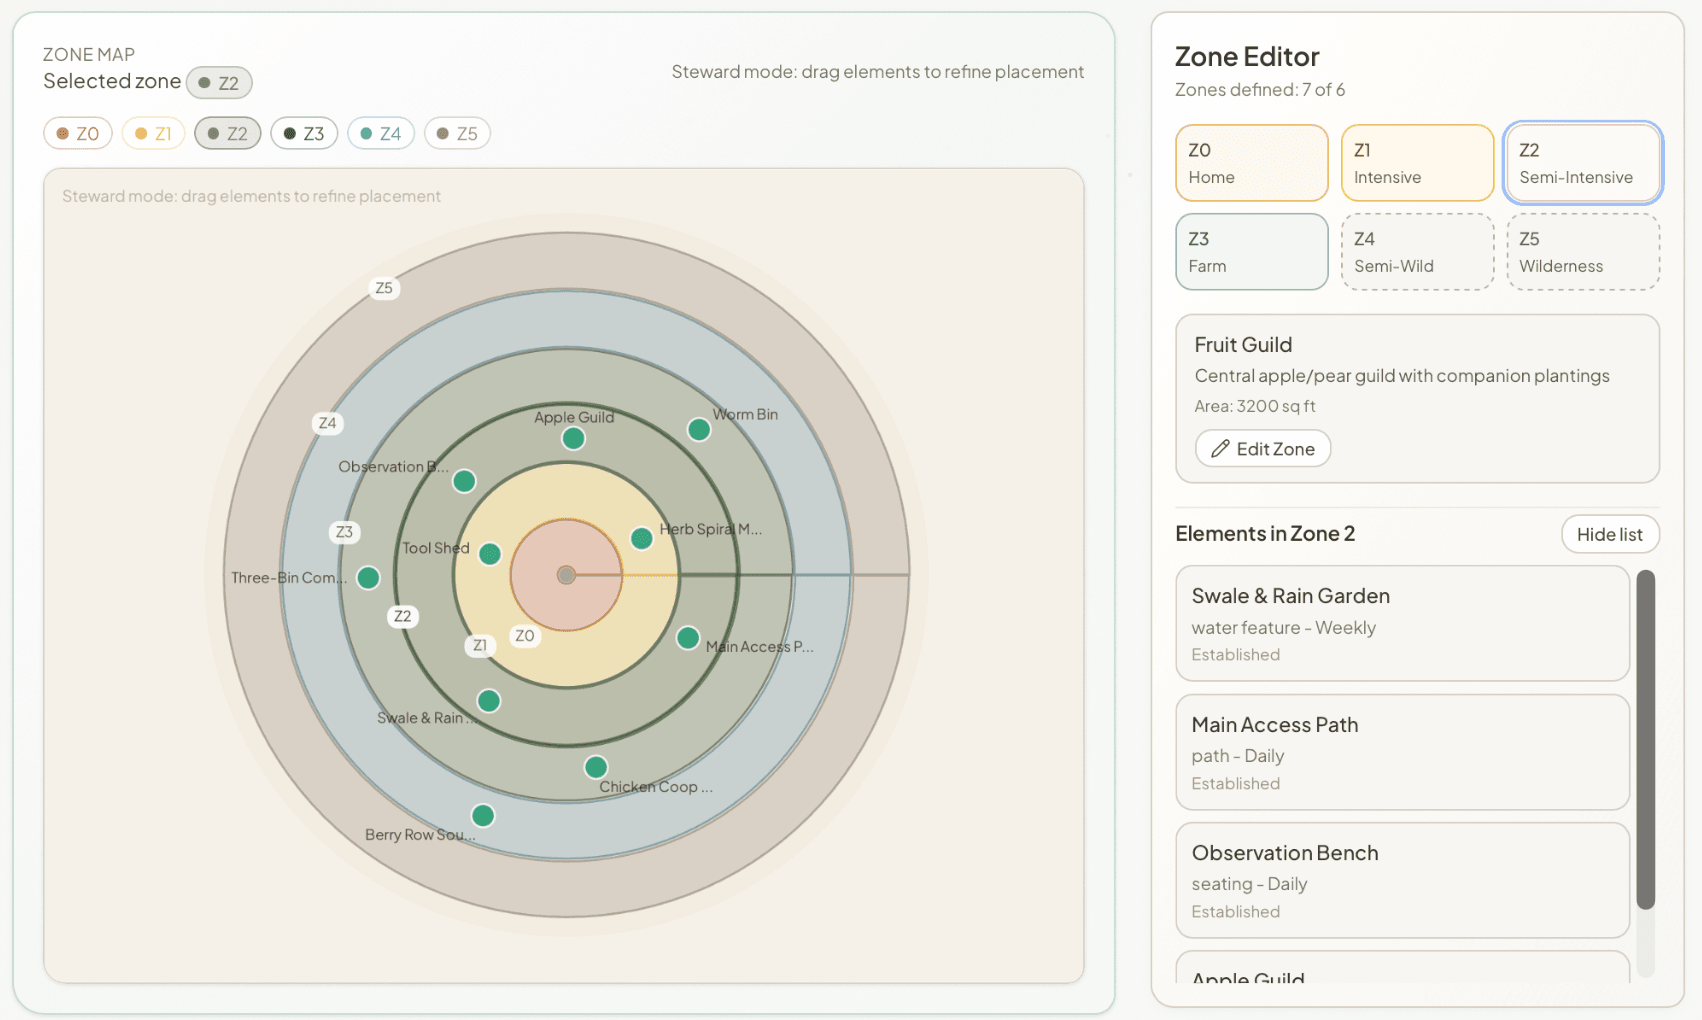Viewport: 1702px width, 1020px height.
Task: Click the Main Access Path marker on the map
Action: pos(687,636)
